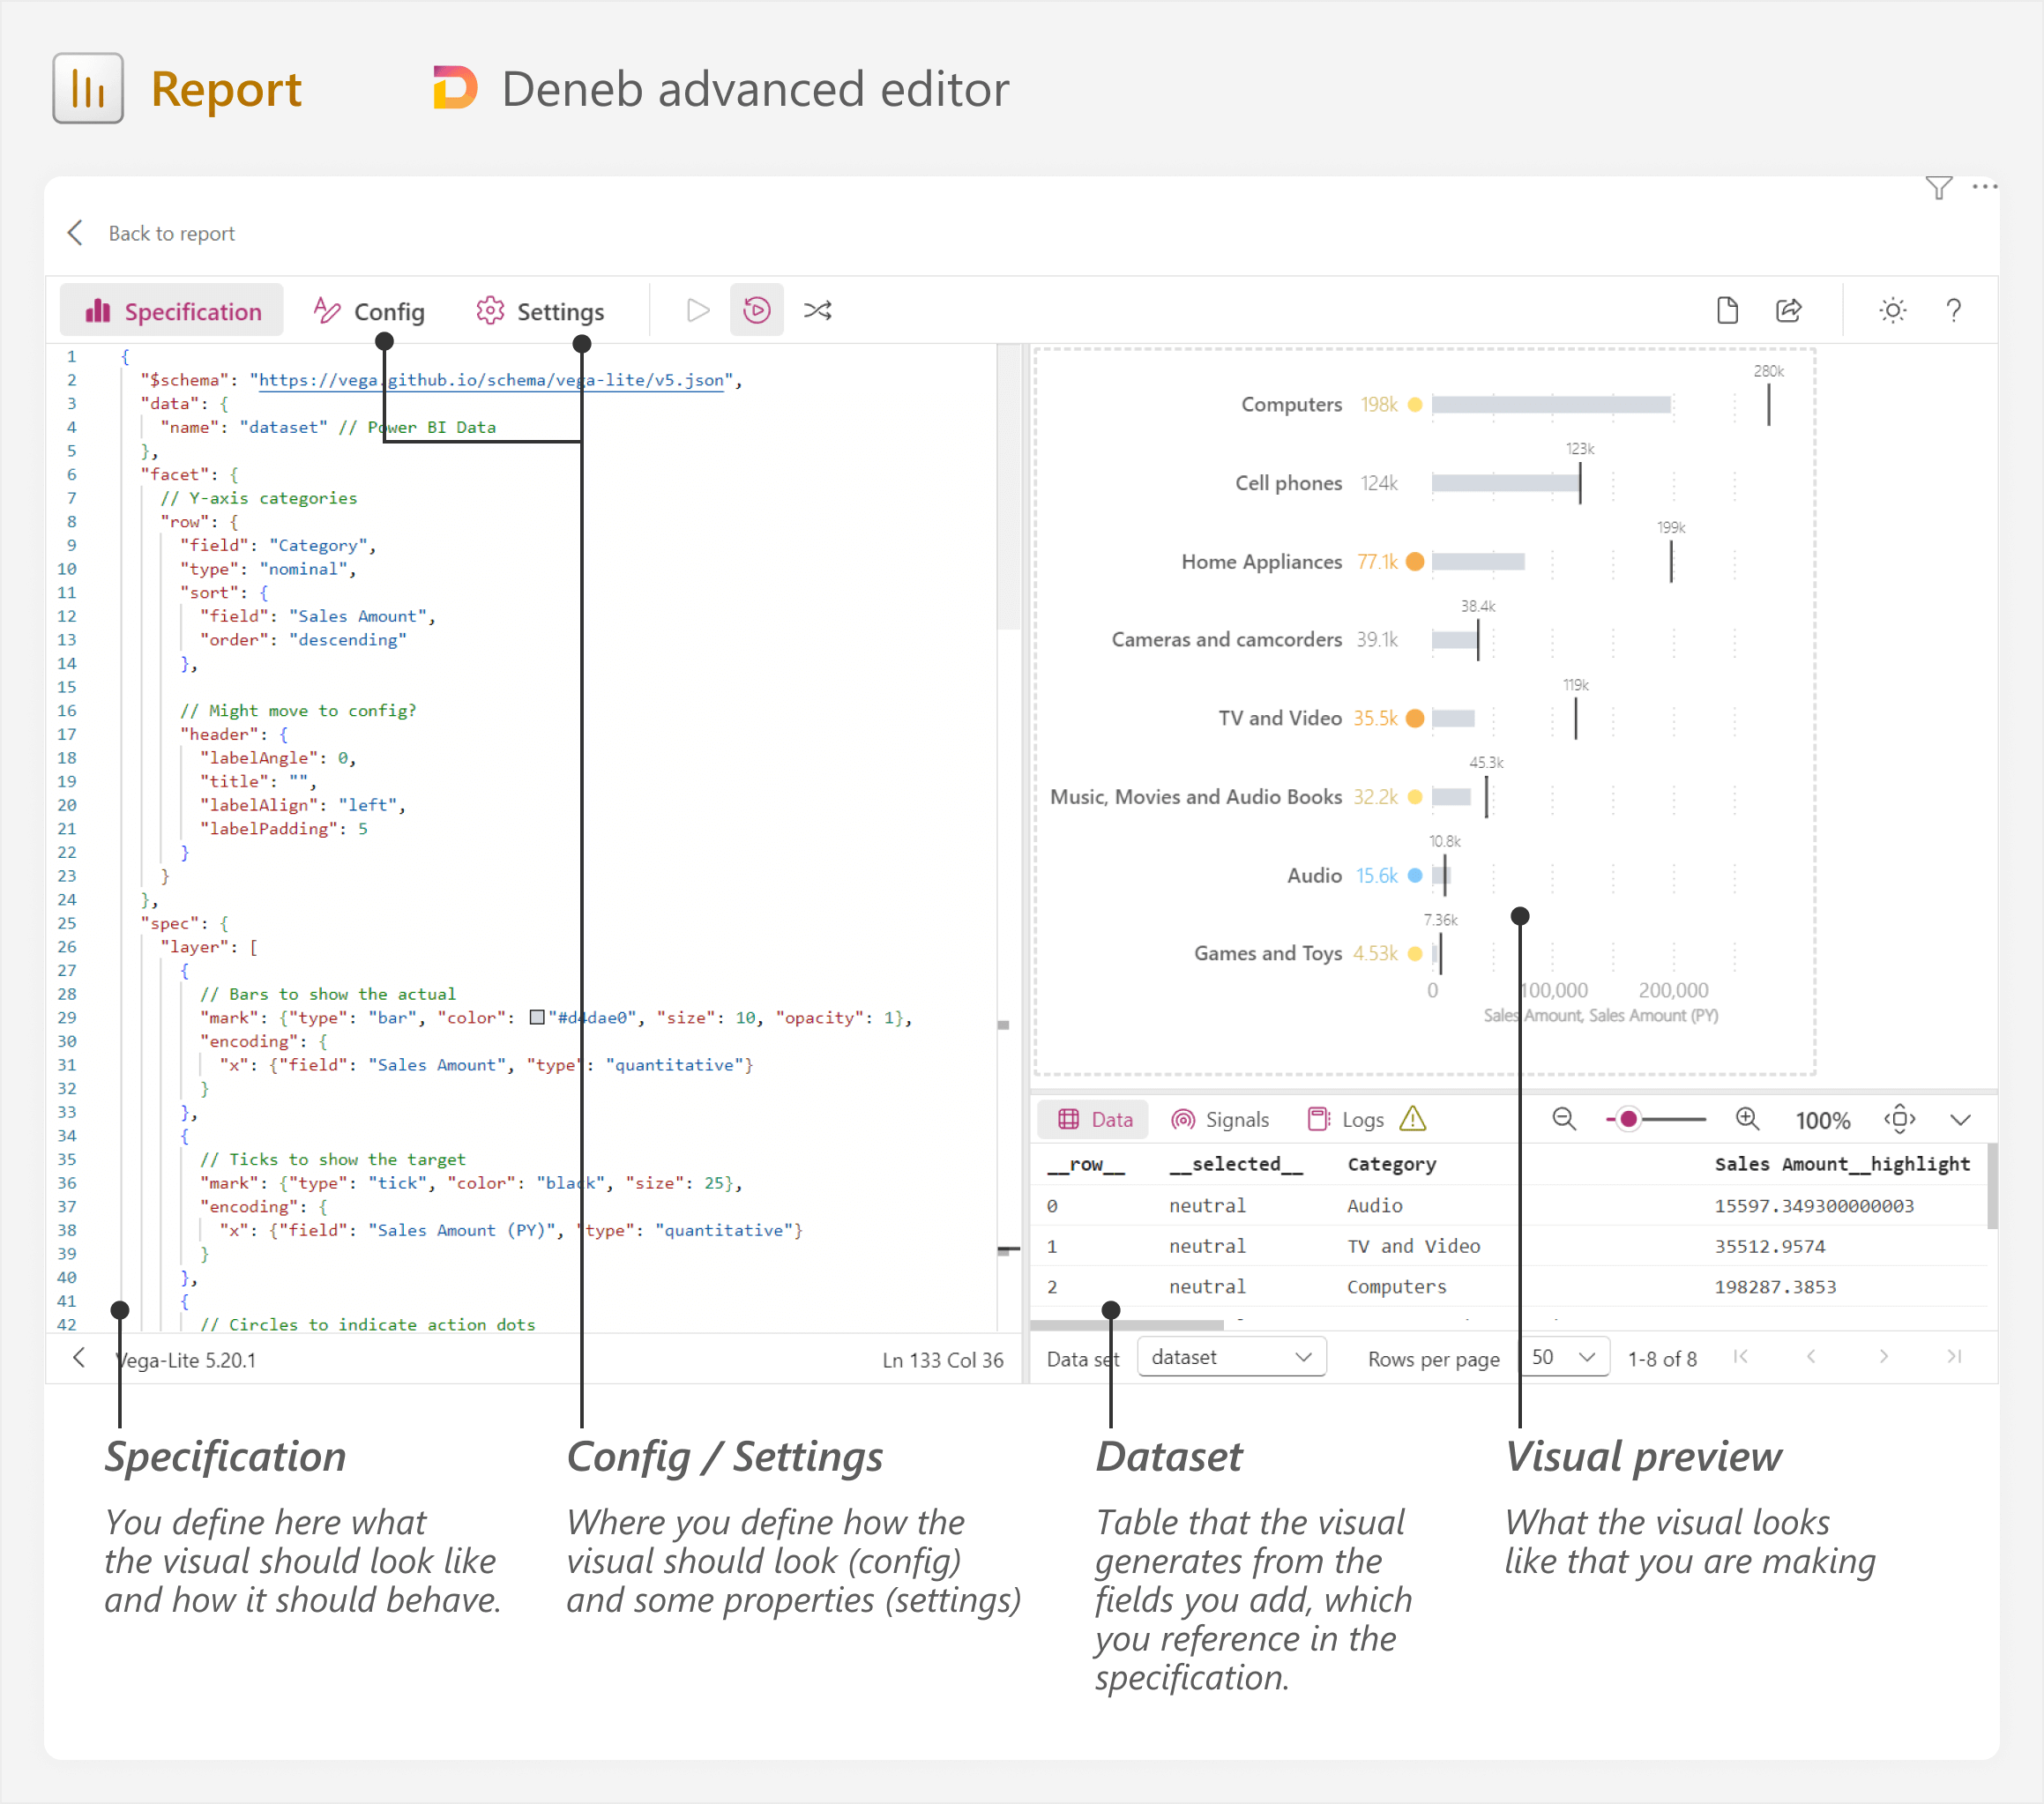Switch to the Config tab
This screenshot has height=1804, width=2044.
369,311
